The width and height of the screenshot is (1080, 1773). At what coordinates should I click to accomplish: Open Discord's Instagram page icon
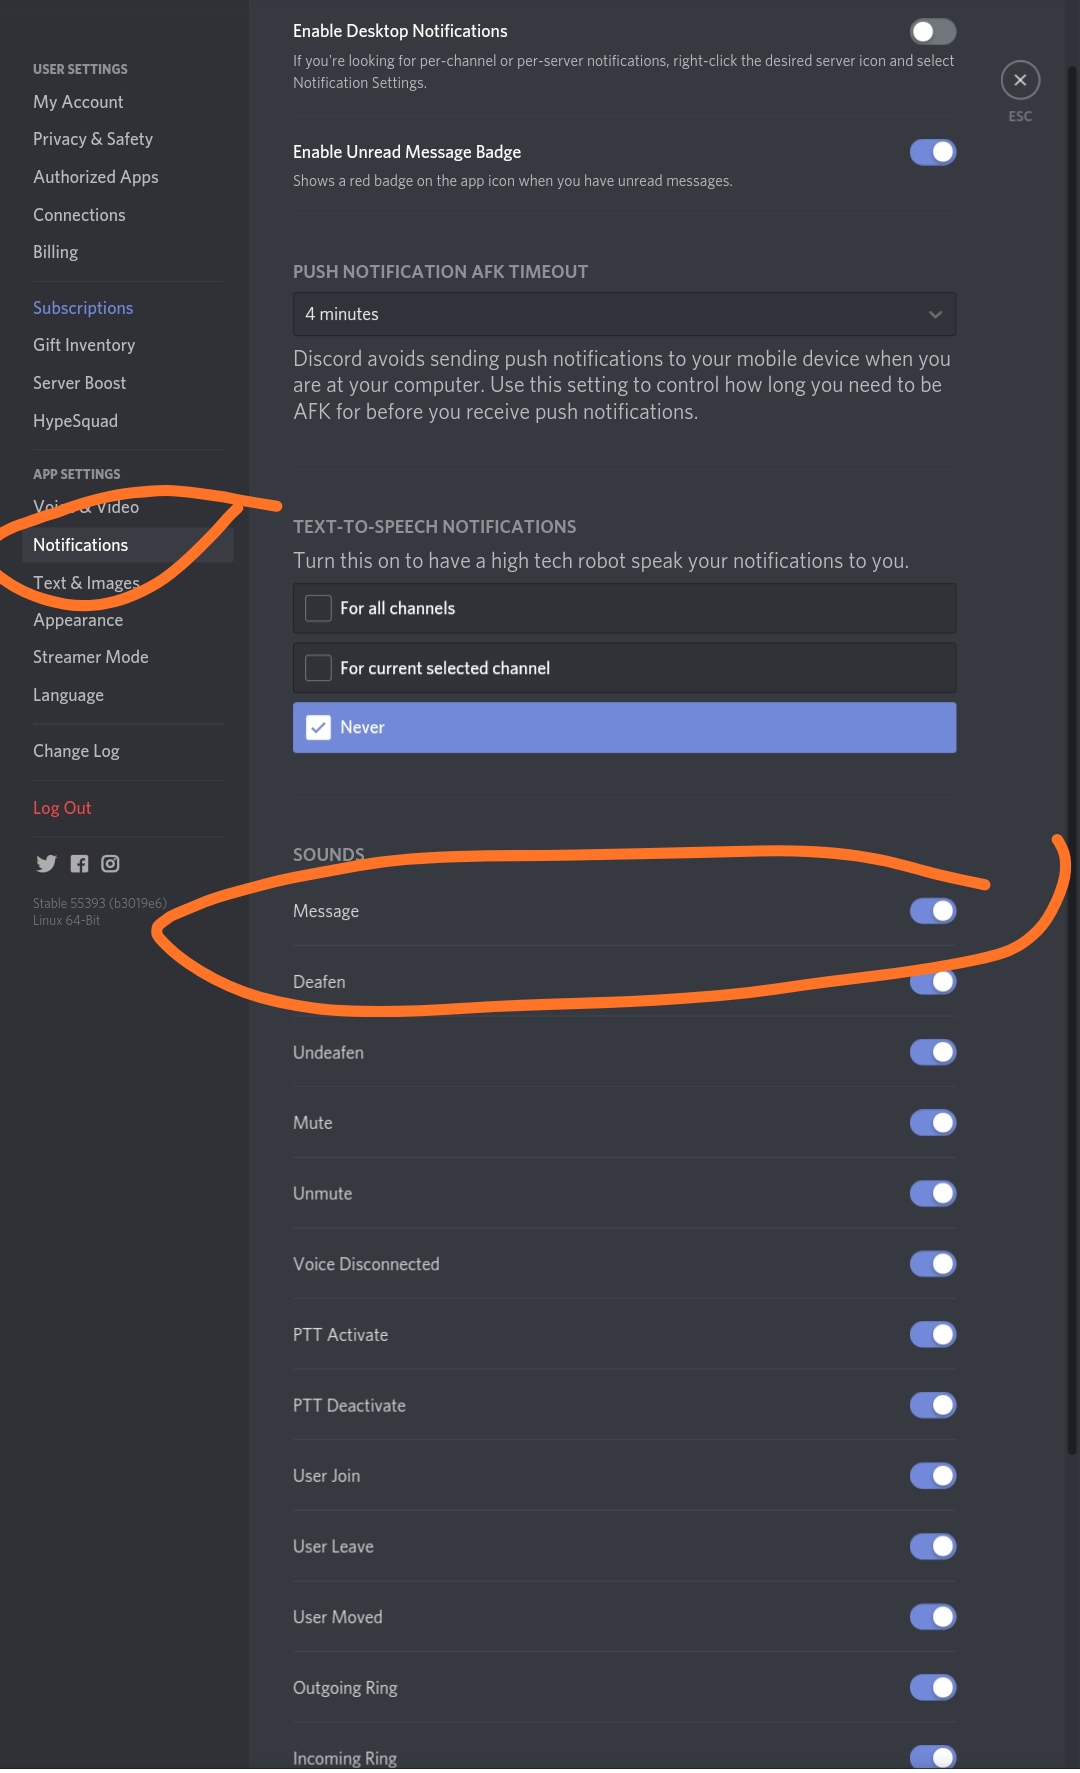pyautogui.click(x=110, y=864)
